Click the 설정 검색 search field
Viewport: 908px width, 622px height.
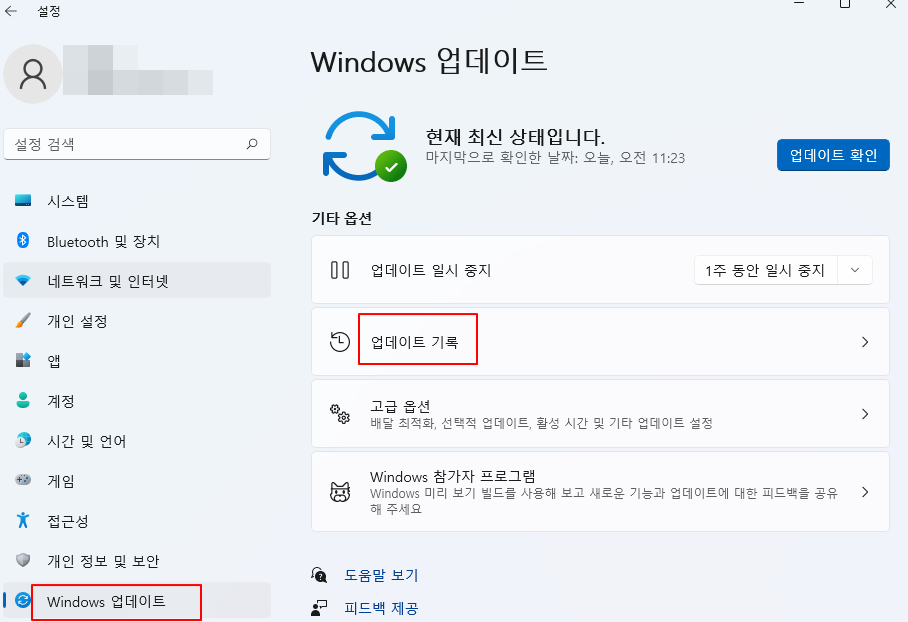[x=137, y=144]
